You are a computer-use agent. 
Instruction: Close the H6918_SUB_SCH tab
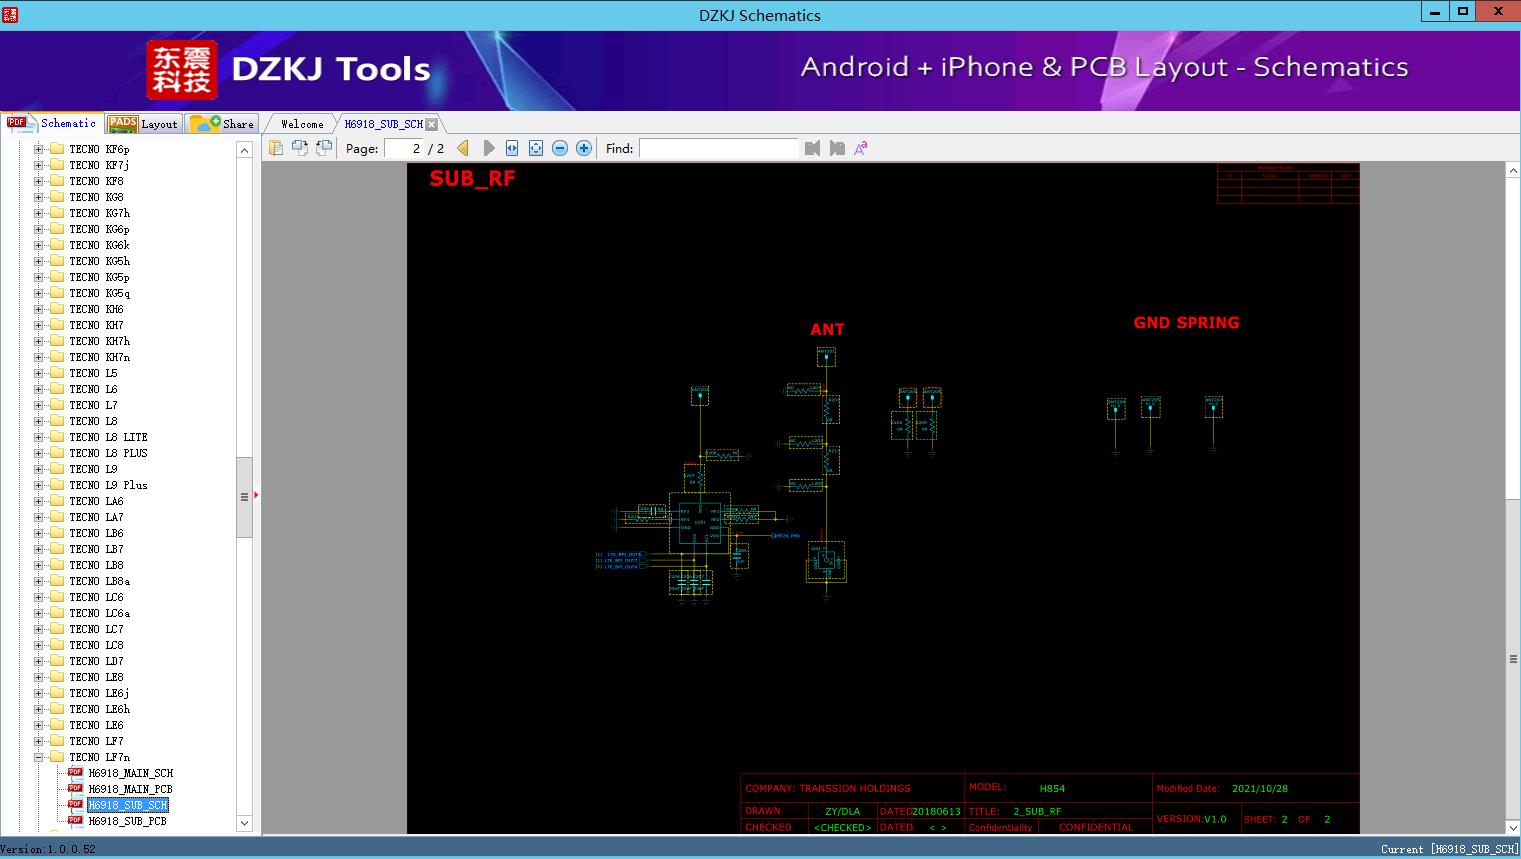[x=431, y=124]
